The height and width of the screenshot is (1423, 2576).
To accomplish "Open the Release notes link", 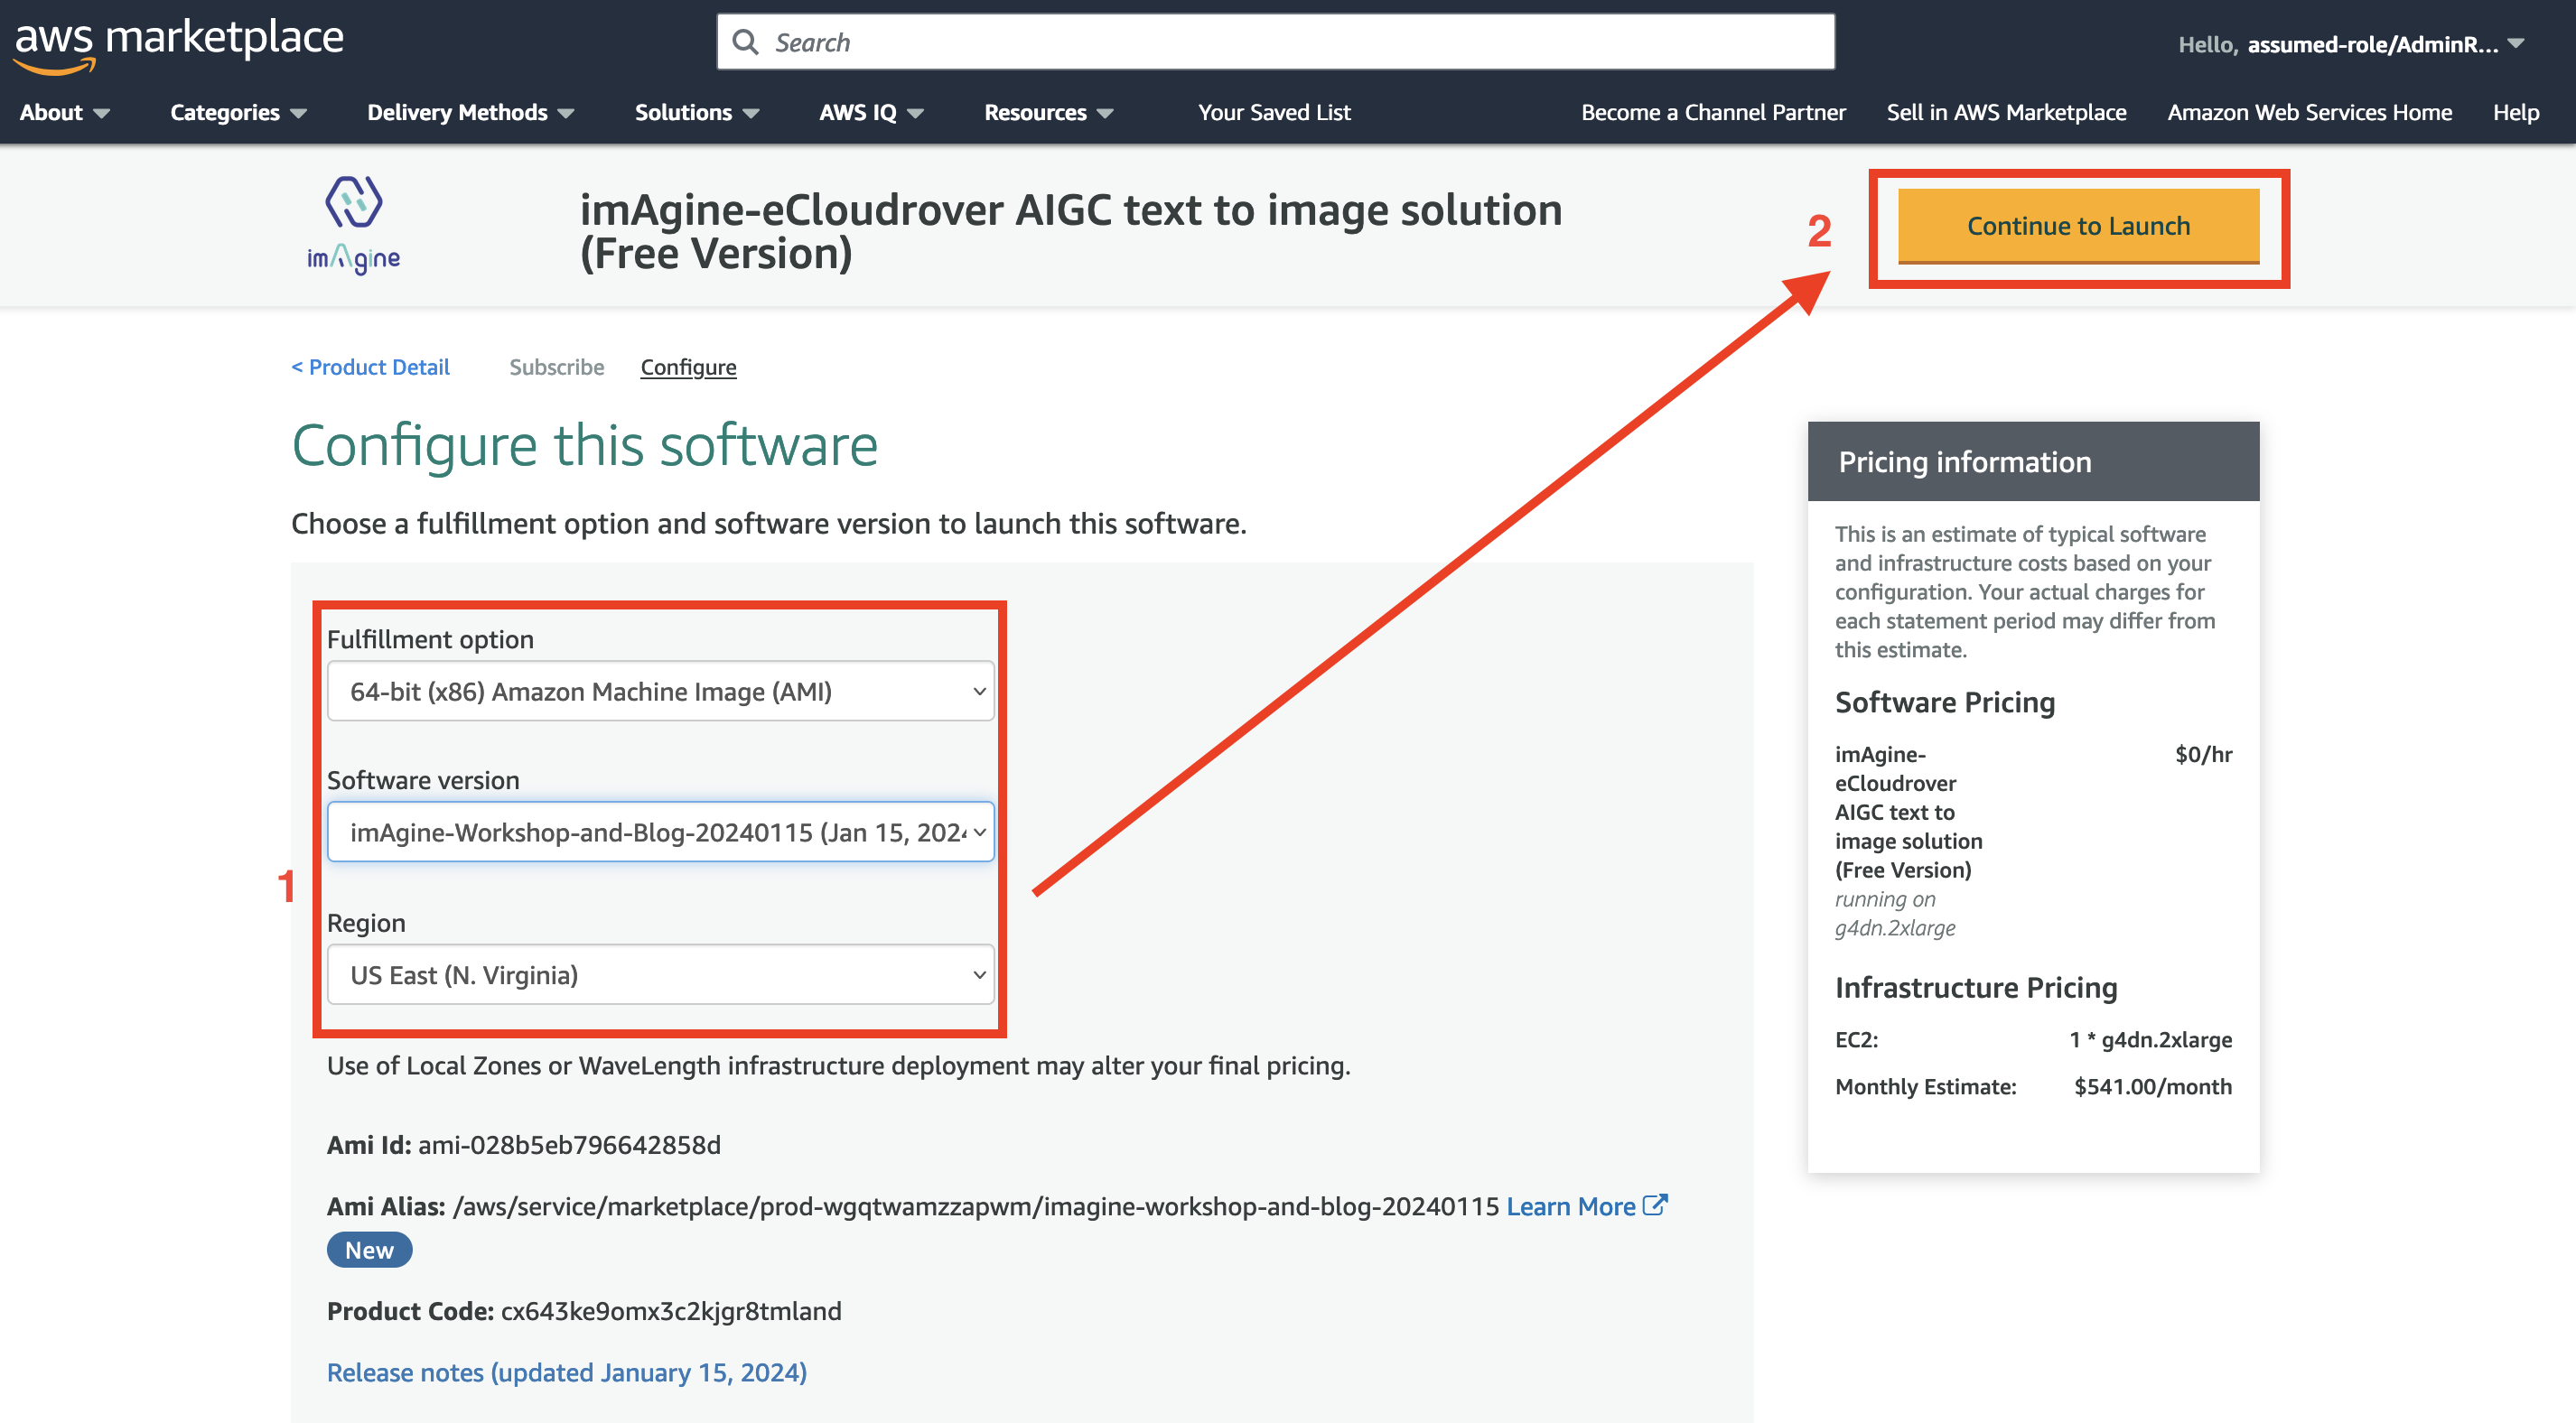I will [567, 1373].
